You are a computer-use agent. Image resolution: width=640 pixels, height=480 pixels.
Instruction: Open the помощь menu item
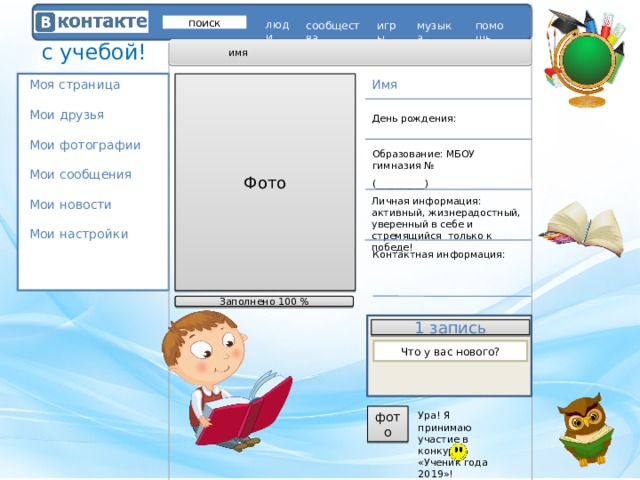pyautogui.click(x=489, y=29)
